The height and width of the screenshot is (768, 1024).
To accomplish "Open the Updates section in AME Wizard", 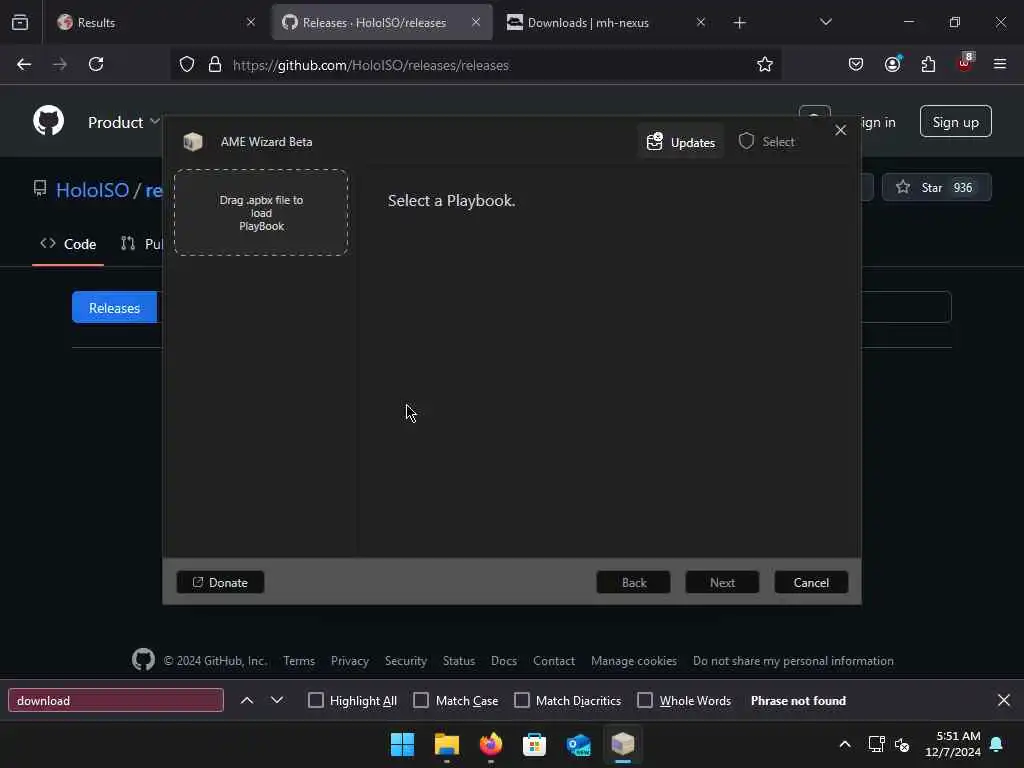I will [680, 142].
